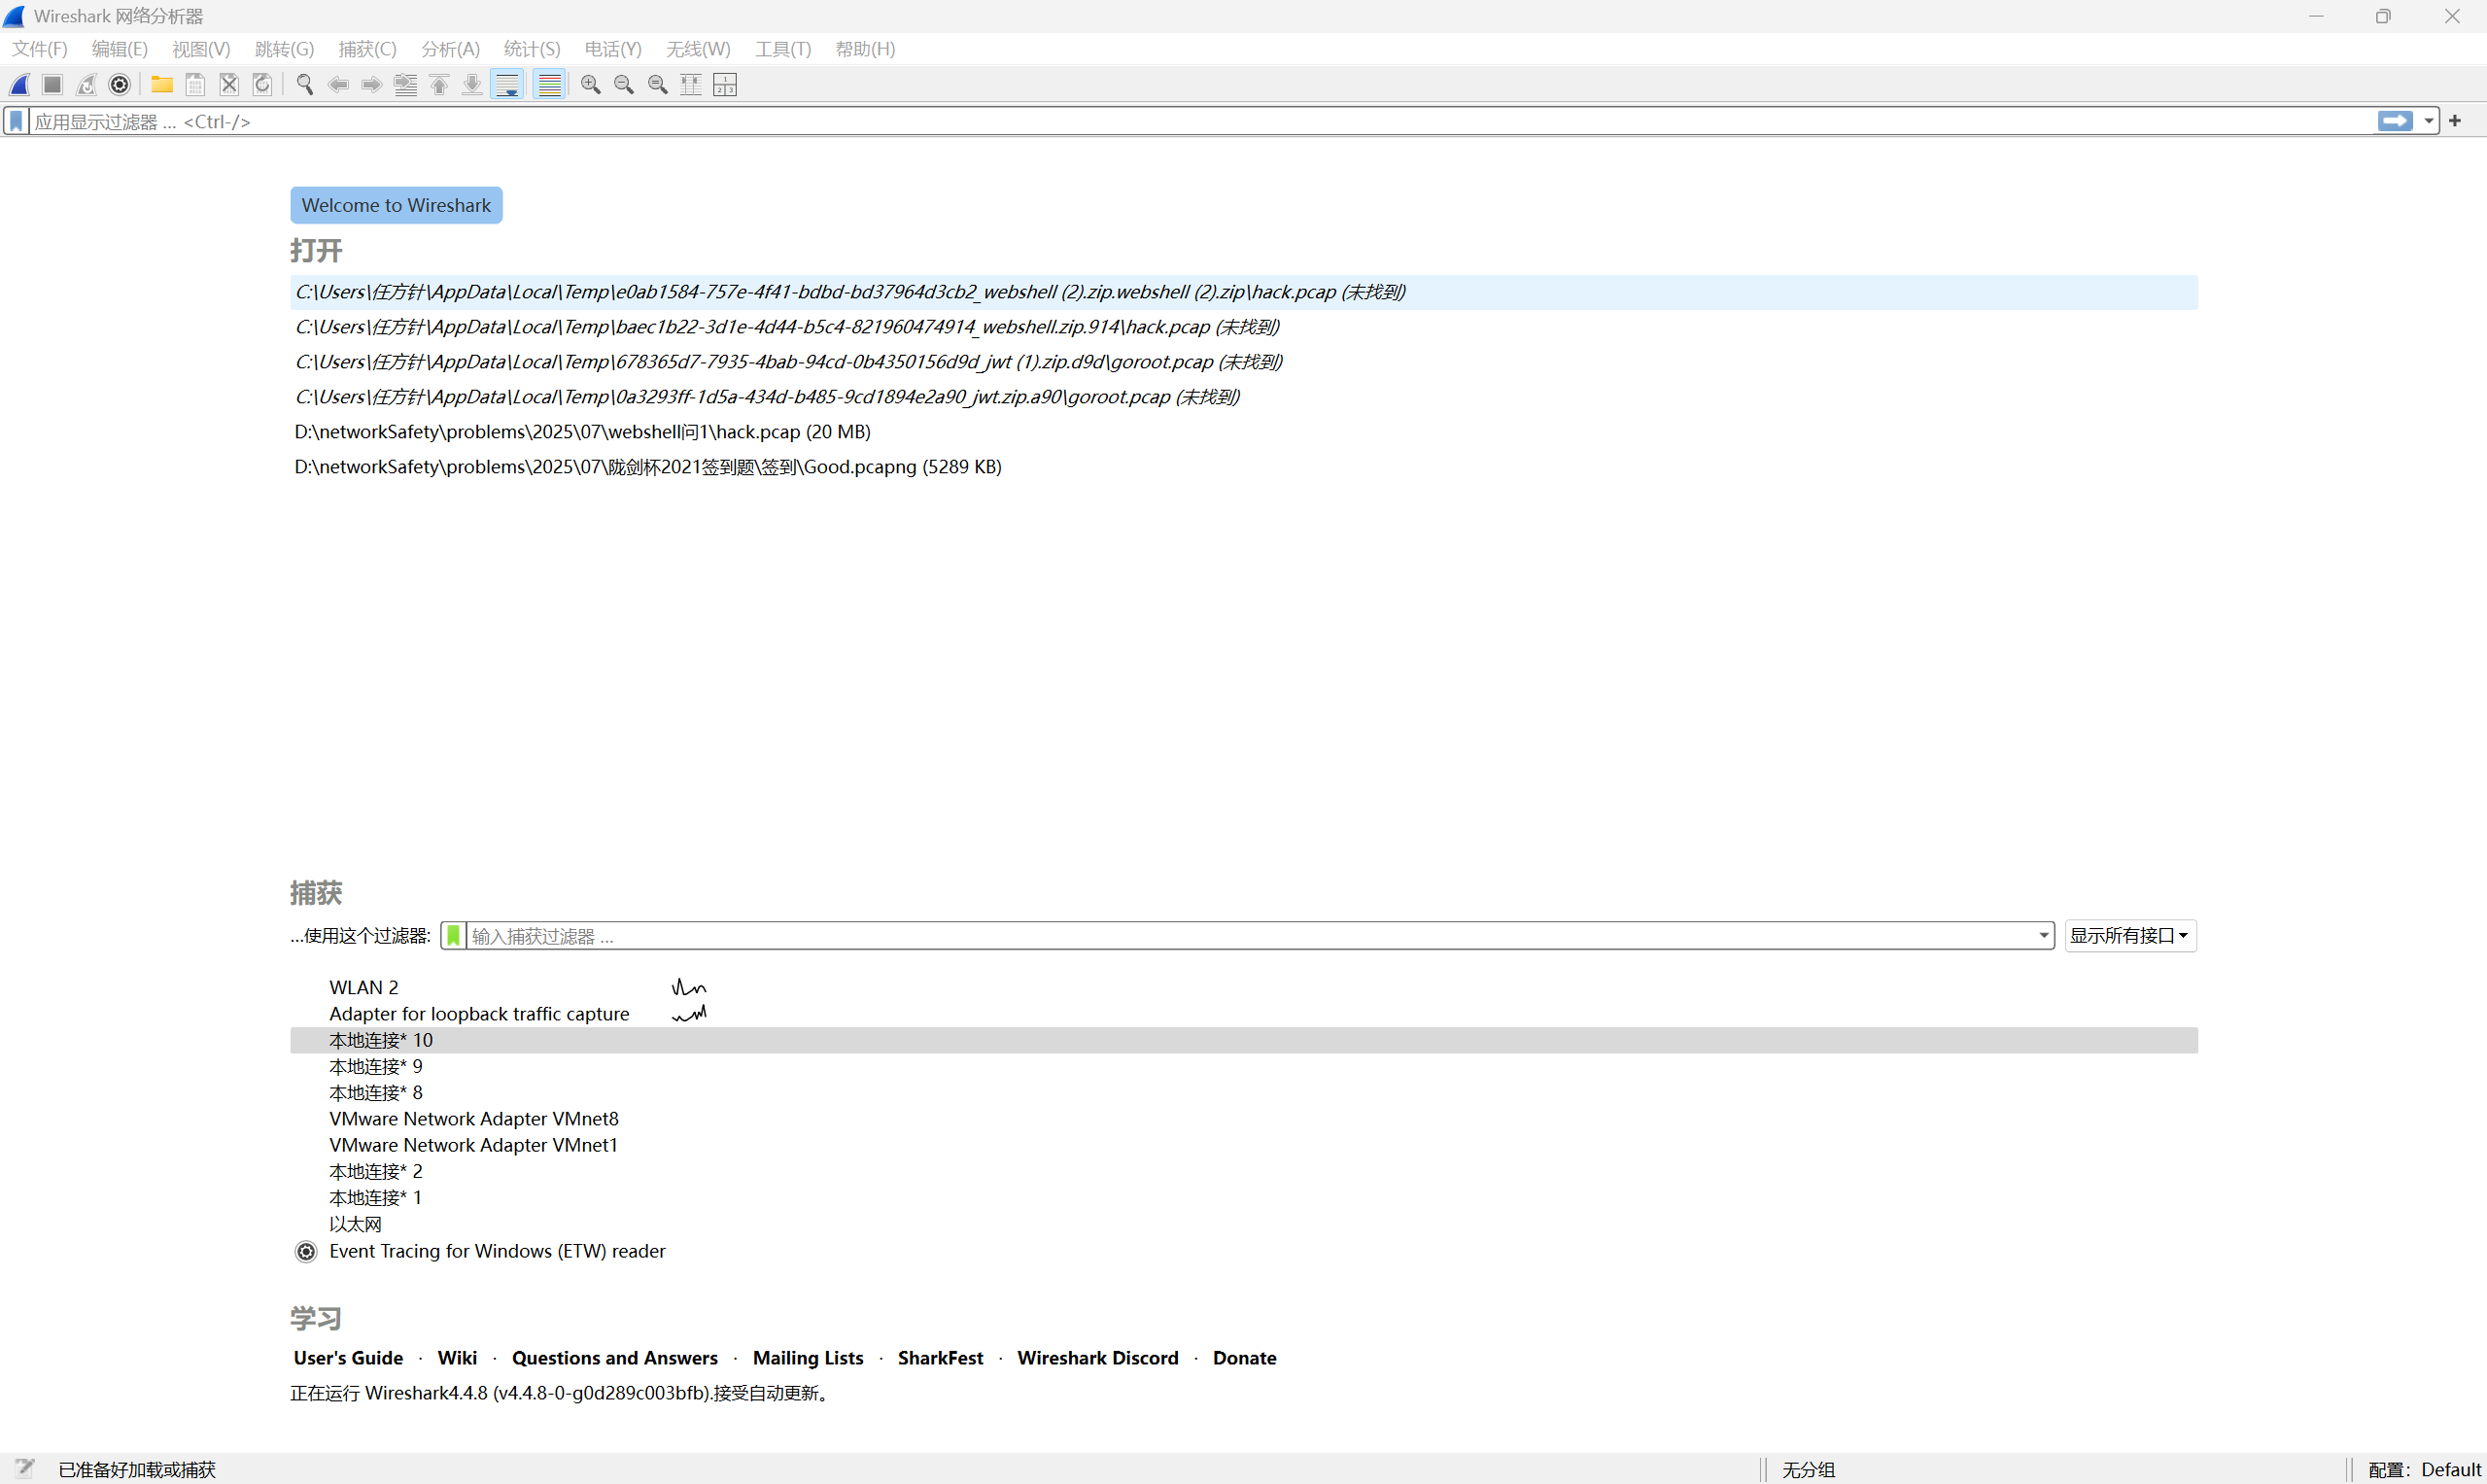Toggle packet list colorization

[549, 85]
